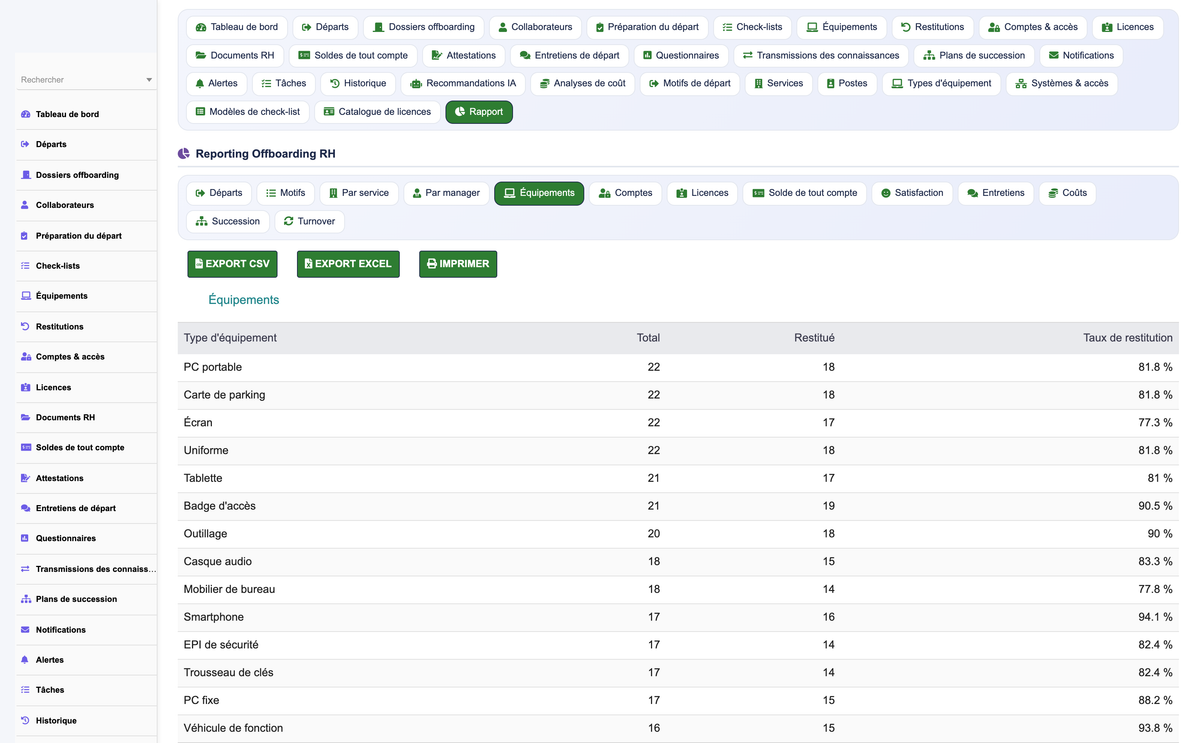
Task: Select the Rapport top tab
Action: [x=479, y=112]
